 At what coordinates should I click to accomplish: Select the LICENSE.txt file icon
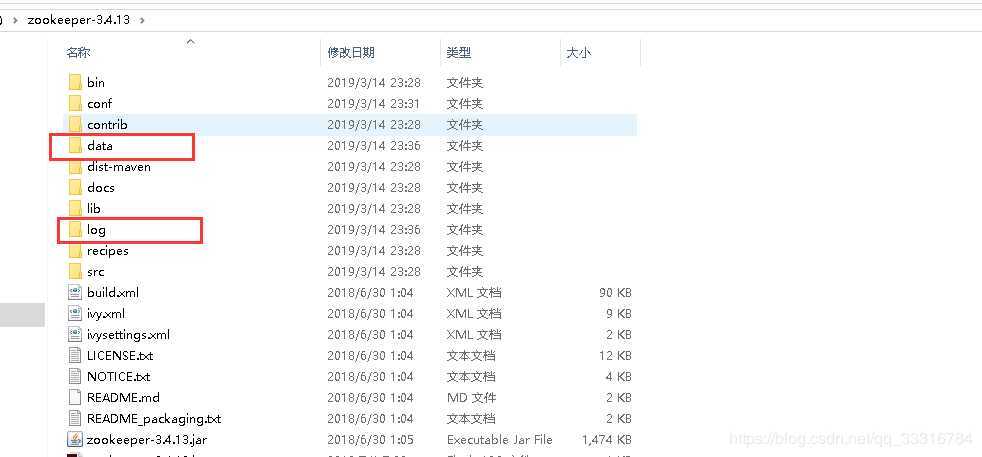click(75, 356)
